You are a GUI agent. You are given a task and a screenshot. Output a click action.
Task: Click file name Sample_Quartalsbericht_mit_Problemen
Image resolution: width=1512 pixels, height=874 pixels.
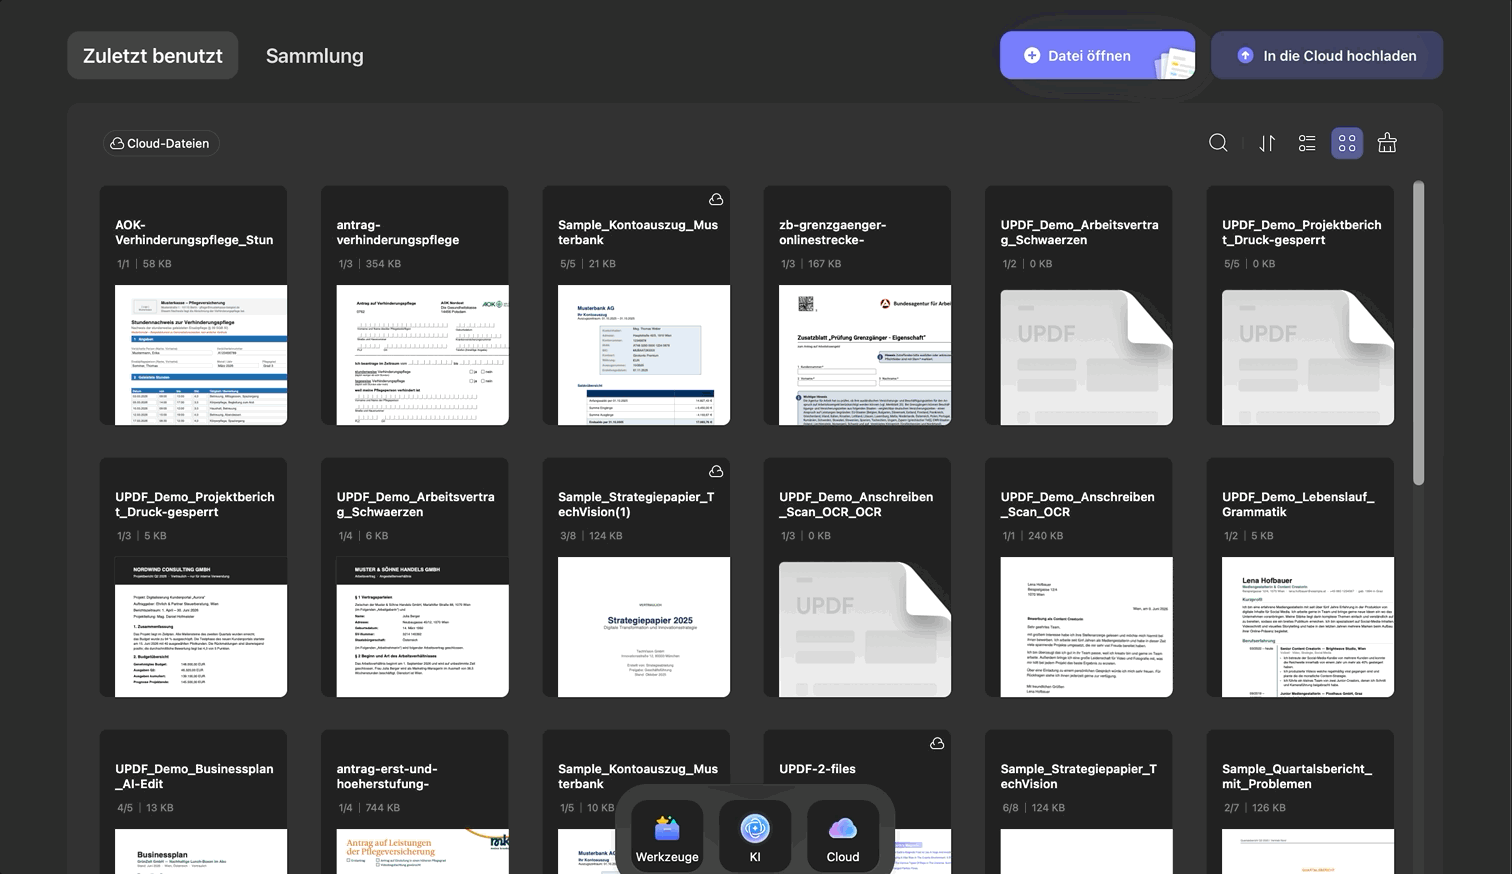pyautogui.click(x=1297, y=776)
